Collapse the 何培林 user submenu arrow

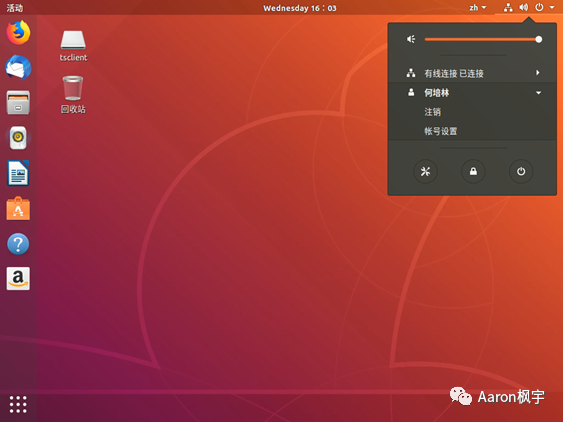(x=538, y=93)
